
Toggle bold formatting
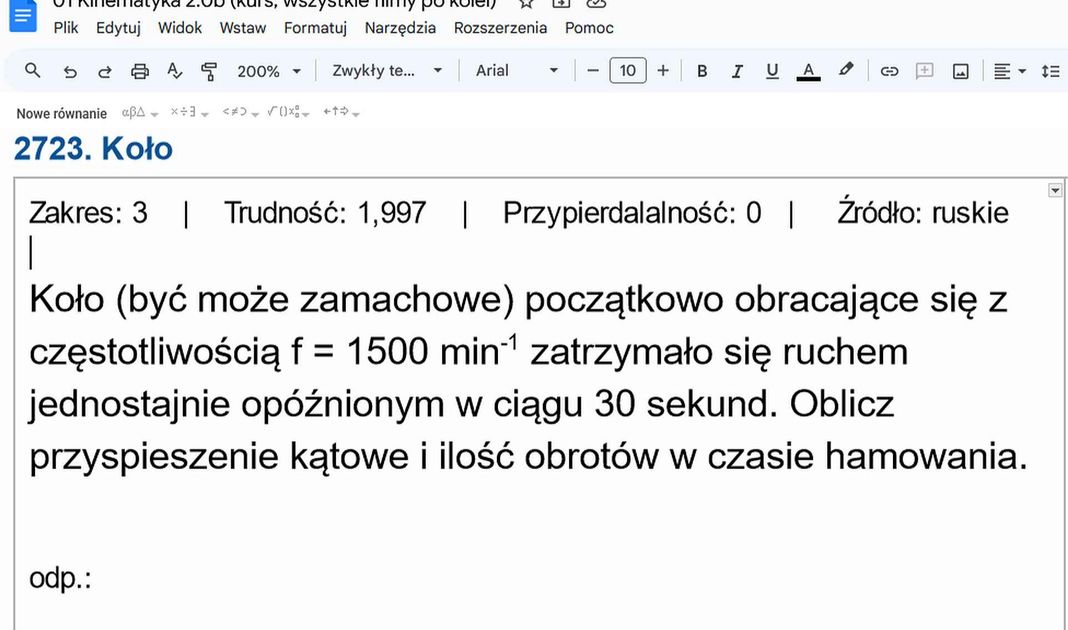[x=702, y=71]
